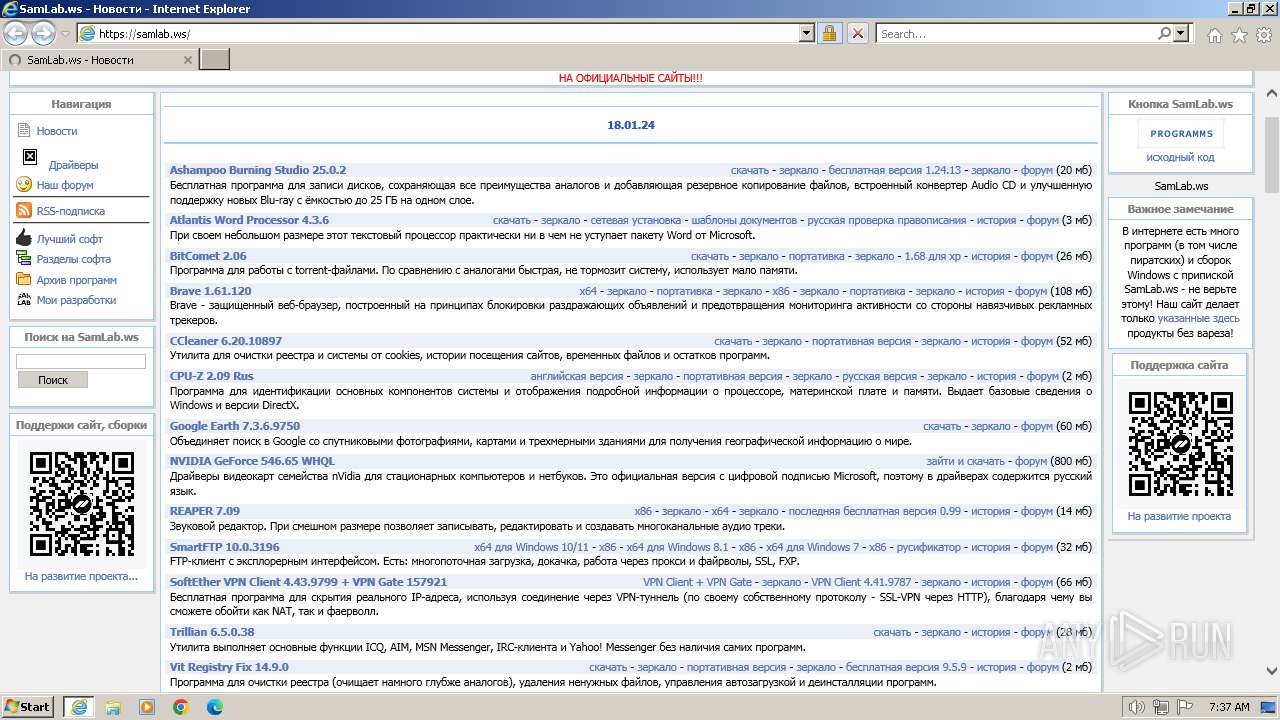Click the site search text field
1280x720 pixels.
[81, 361]
